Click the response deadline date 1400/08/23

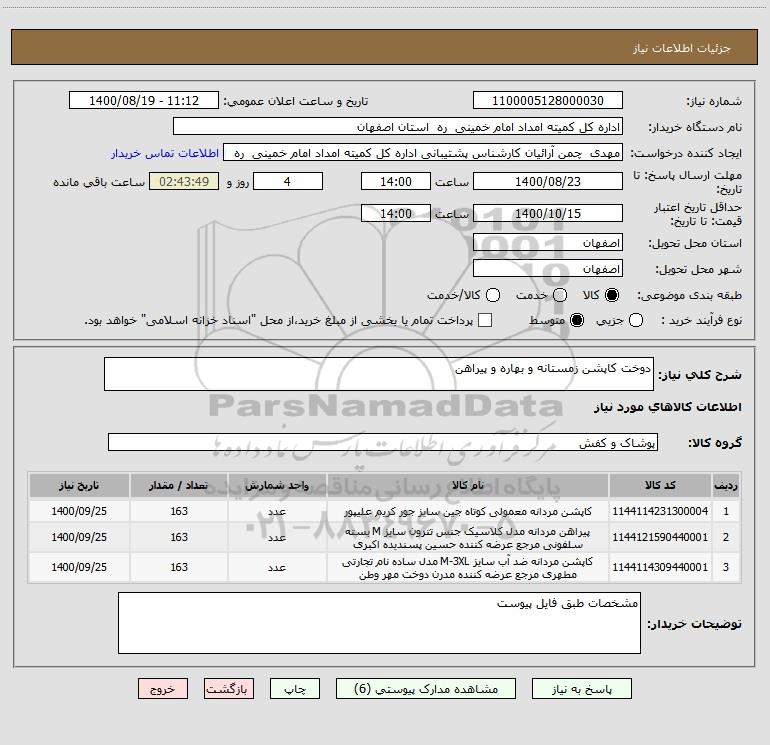548,181
